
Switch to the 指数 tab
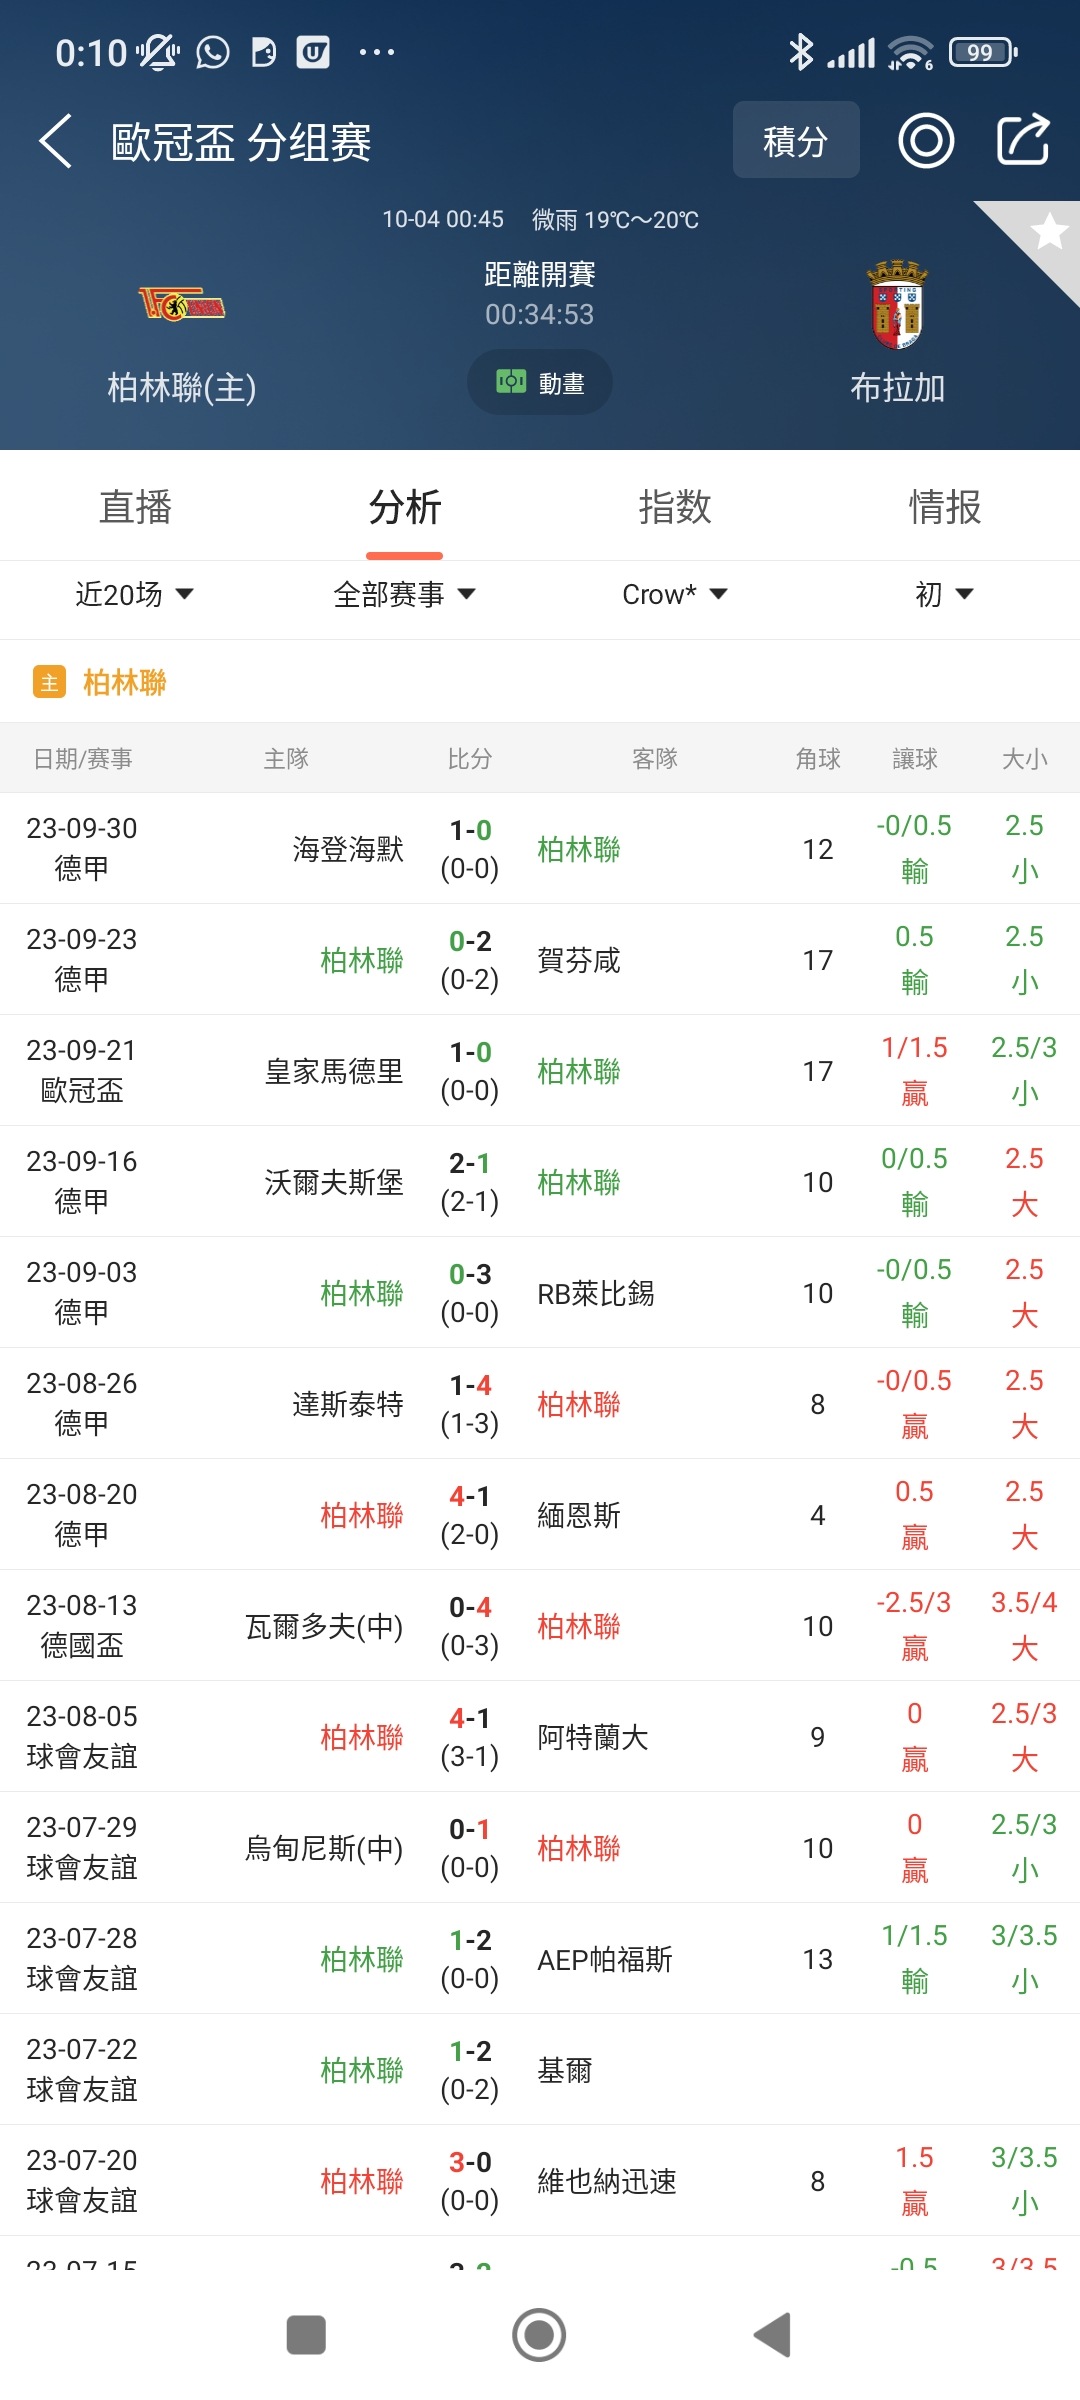click(x=675, y=507)
